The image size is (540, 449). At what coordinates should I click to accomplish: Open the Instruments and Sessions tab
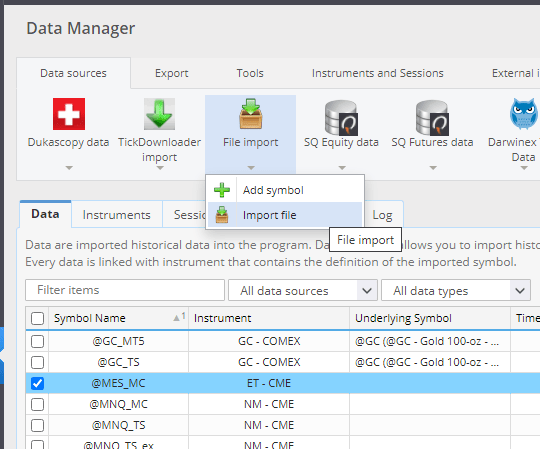click(377, 73)
